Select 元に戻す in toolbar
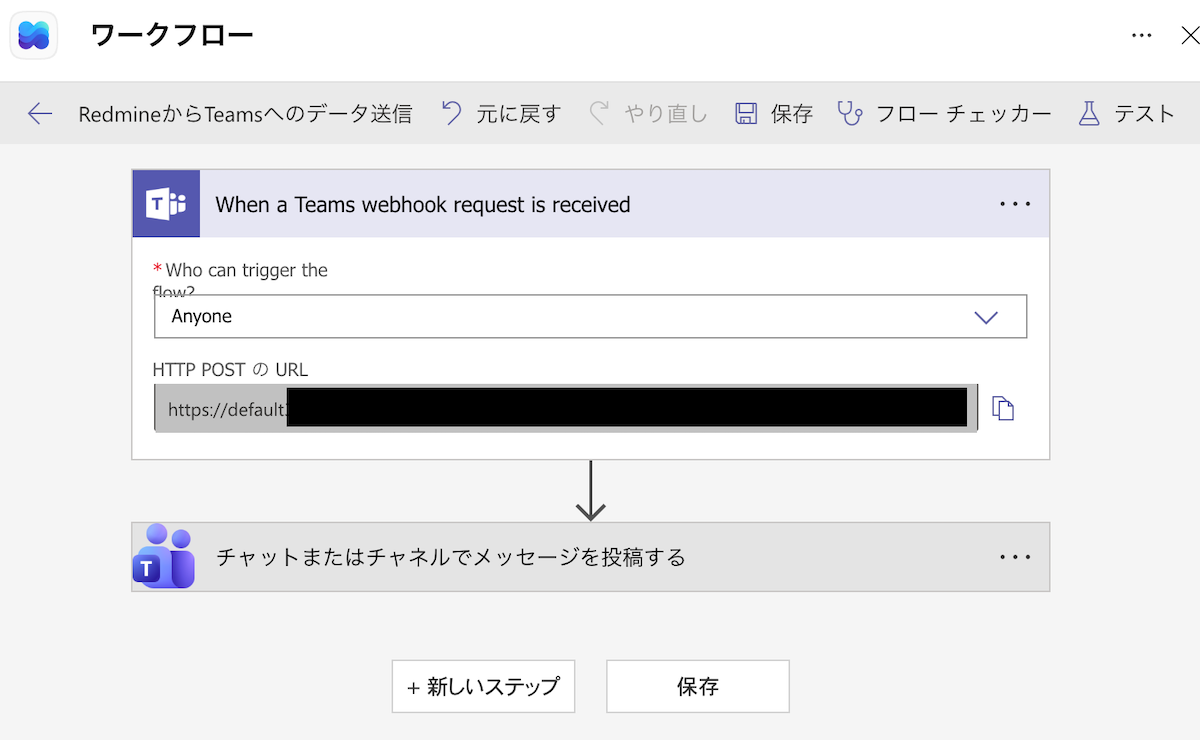 point(519,114)
